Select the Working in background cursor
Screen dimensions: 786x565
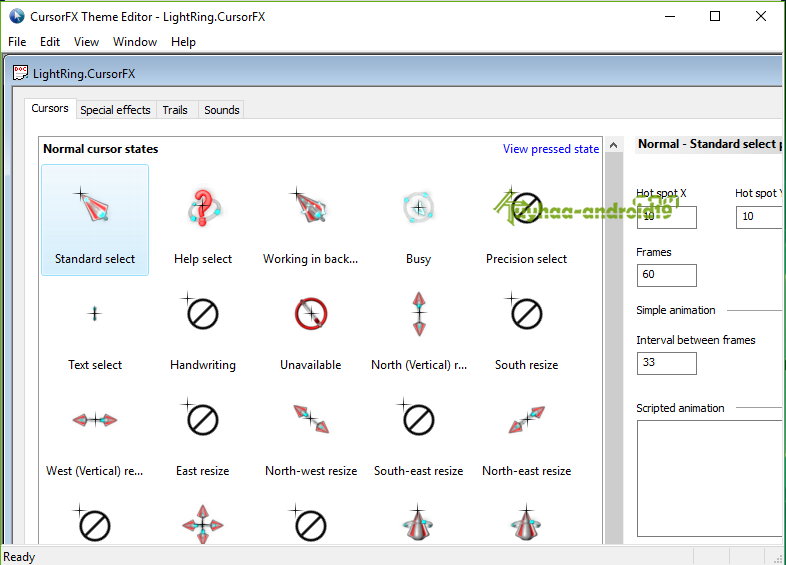pyautogui.click(x=310, y=220)
